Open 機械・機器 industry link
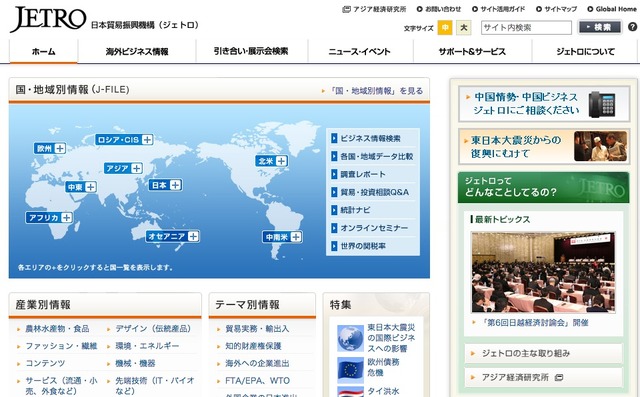 point(135,363)
